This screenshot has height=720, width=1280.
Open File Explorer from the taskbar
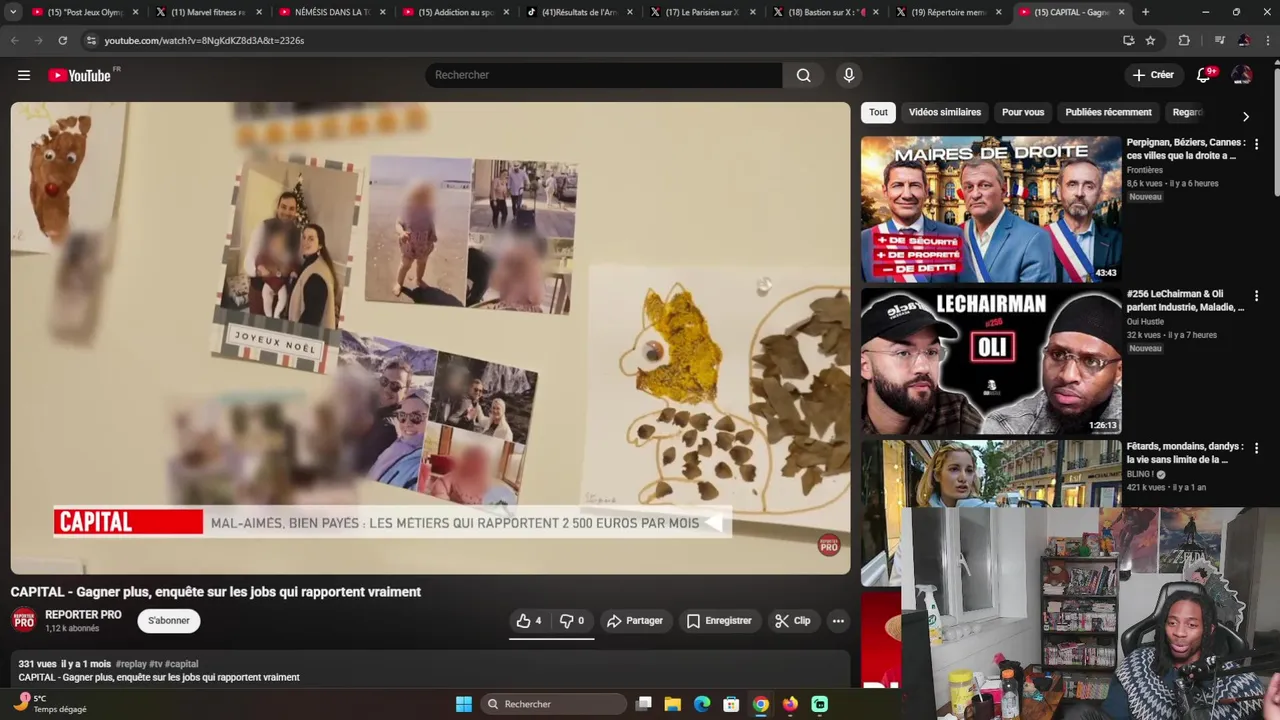[673, 704]
